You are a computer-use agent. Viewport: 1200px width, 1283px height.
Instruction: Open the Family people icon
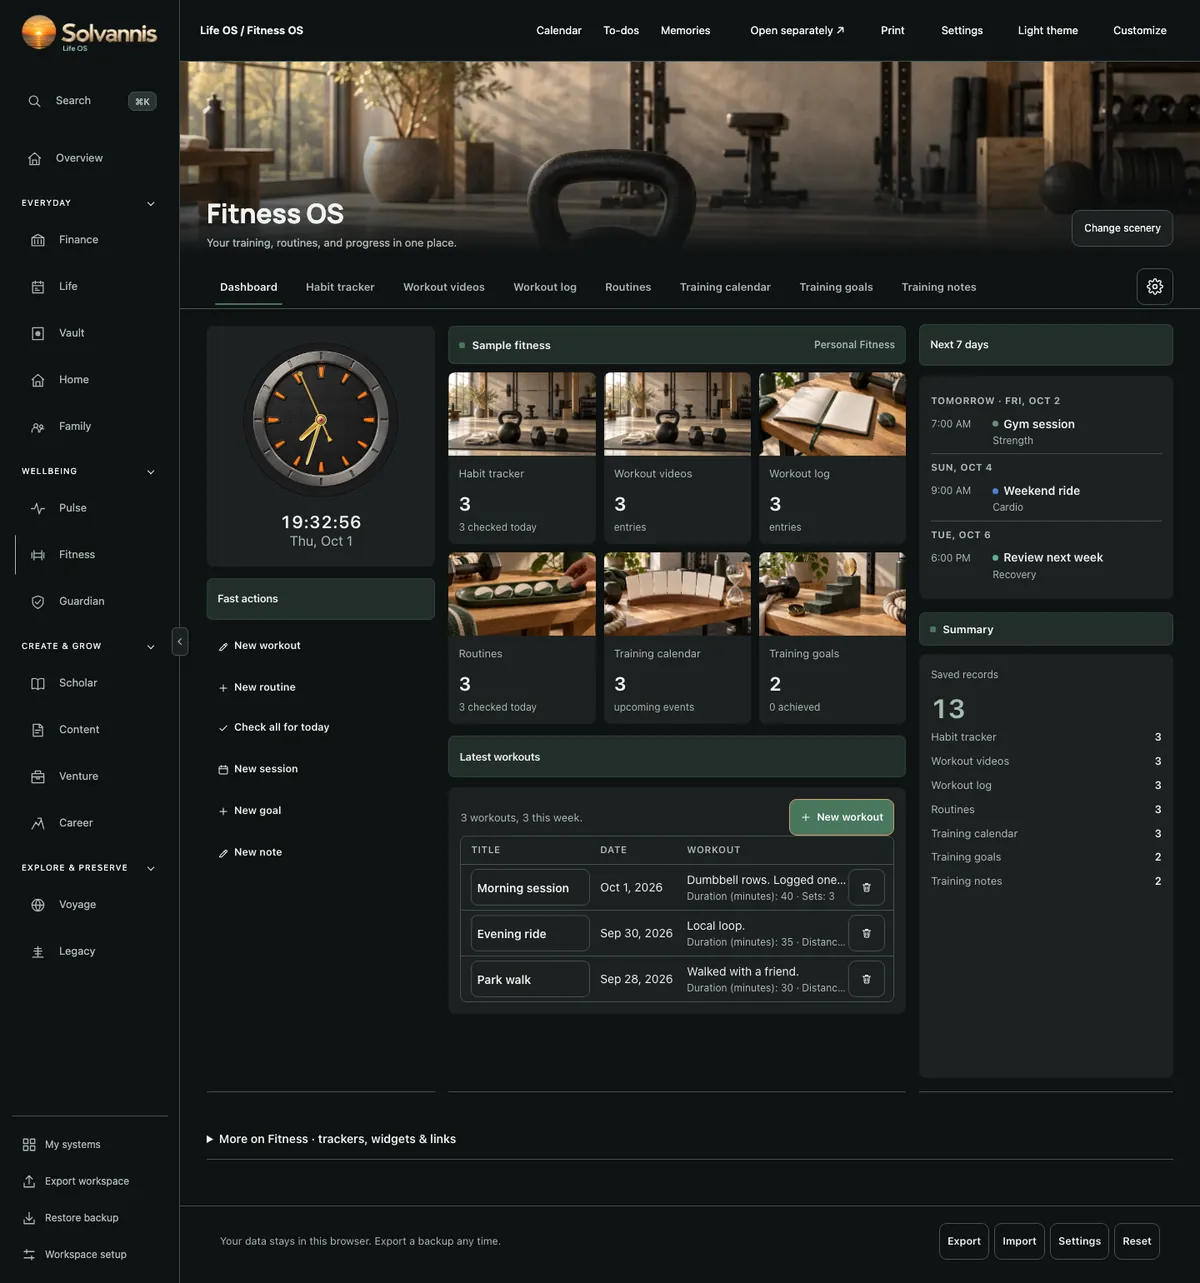coord(38,427)
